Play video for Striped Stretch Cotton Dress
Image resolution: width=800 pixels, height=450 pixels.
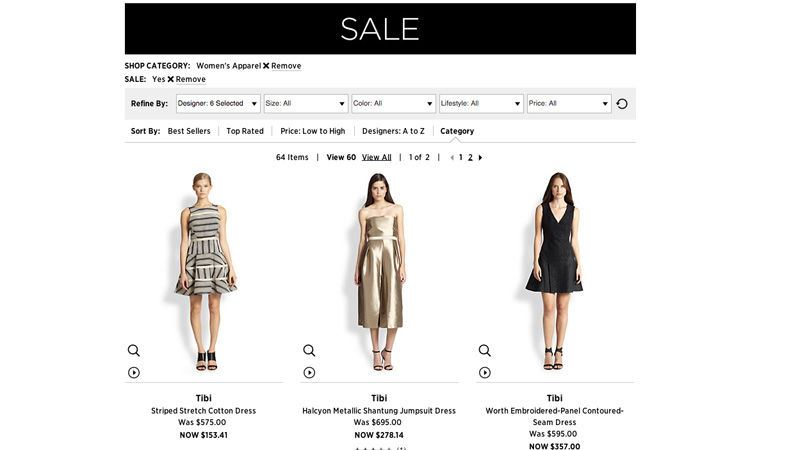[x=133, y=373]
